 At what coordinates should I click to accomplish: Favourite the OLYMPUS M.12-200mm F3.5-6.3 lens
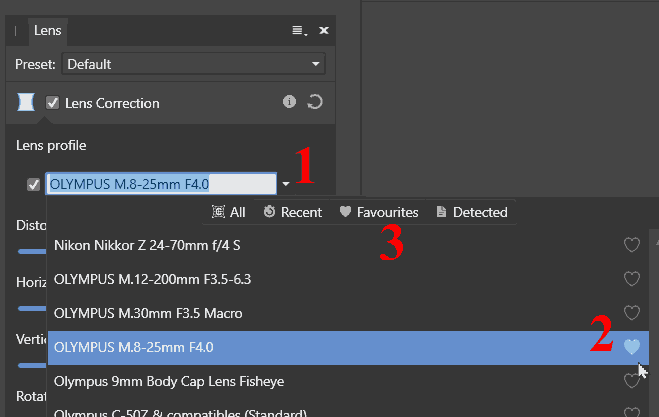pos(631,279)
